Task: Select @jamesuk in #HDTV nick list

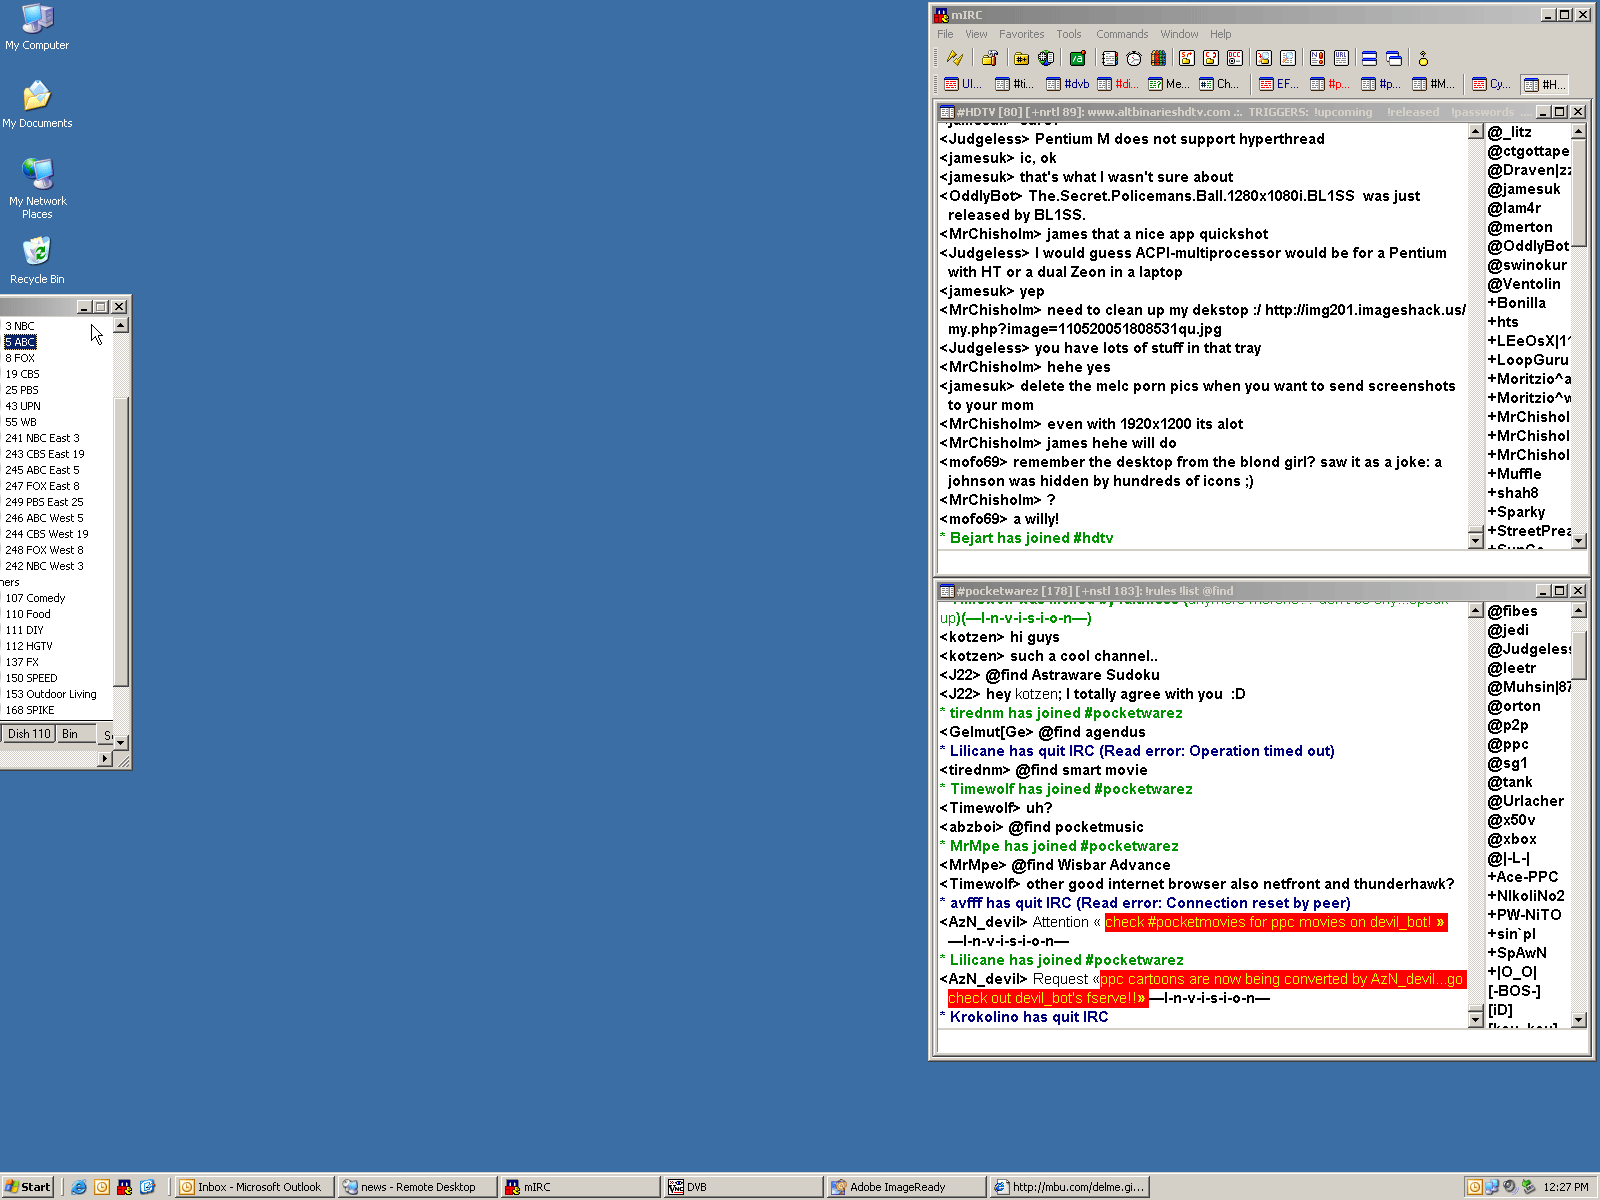Action: [x=1523, y=189]
